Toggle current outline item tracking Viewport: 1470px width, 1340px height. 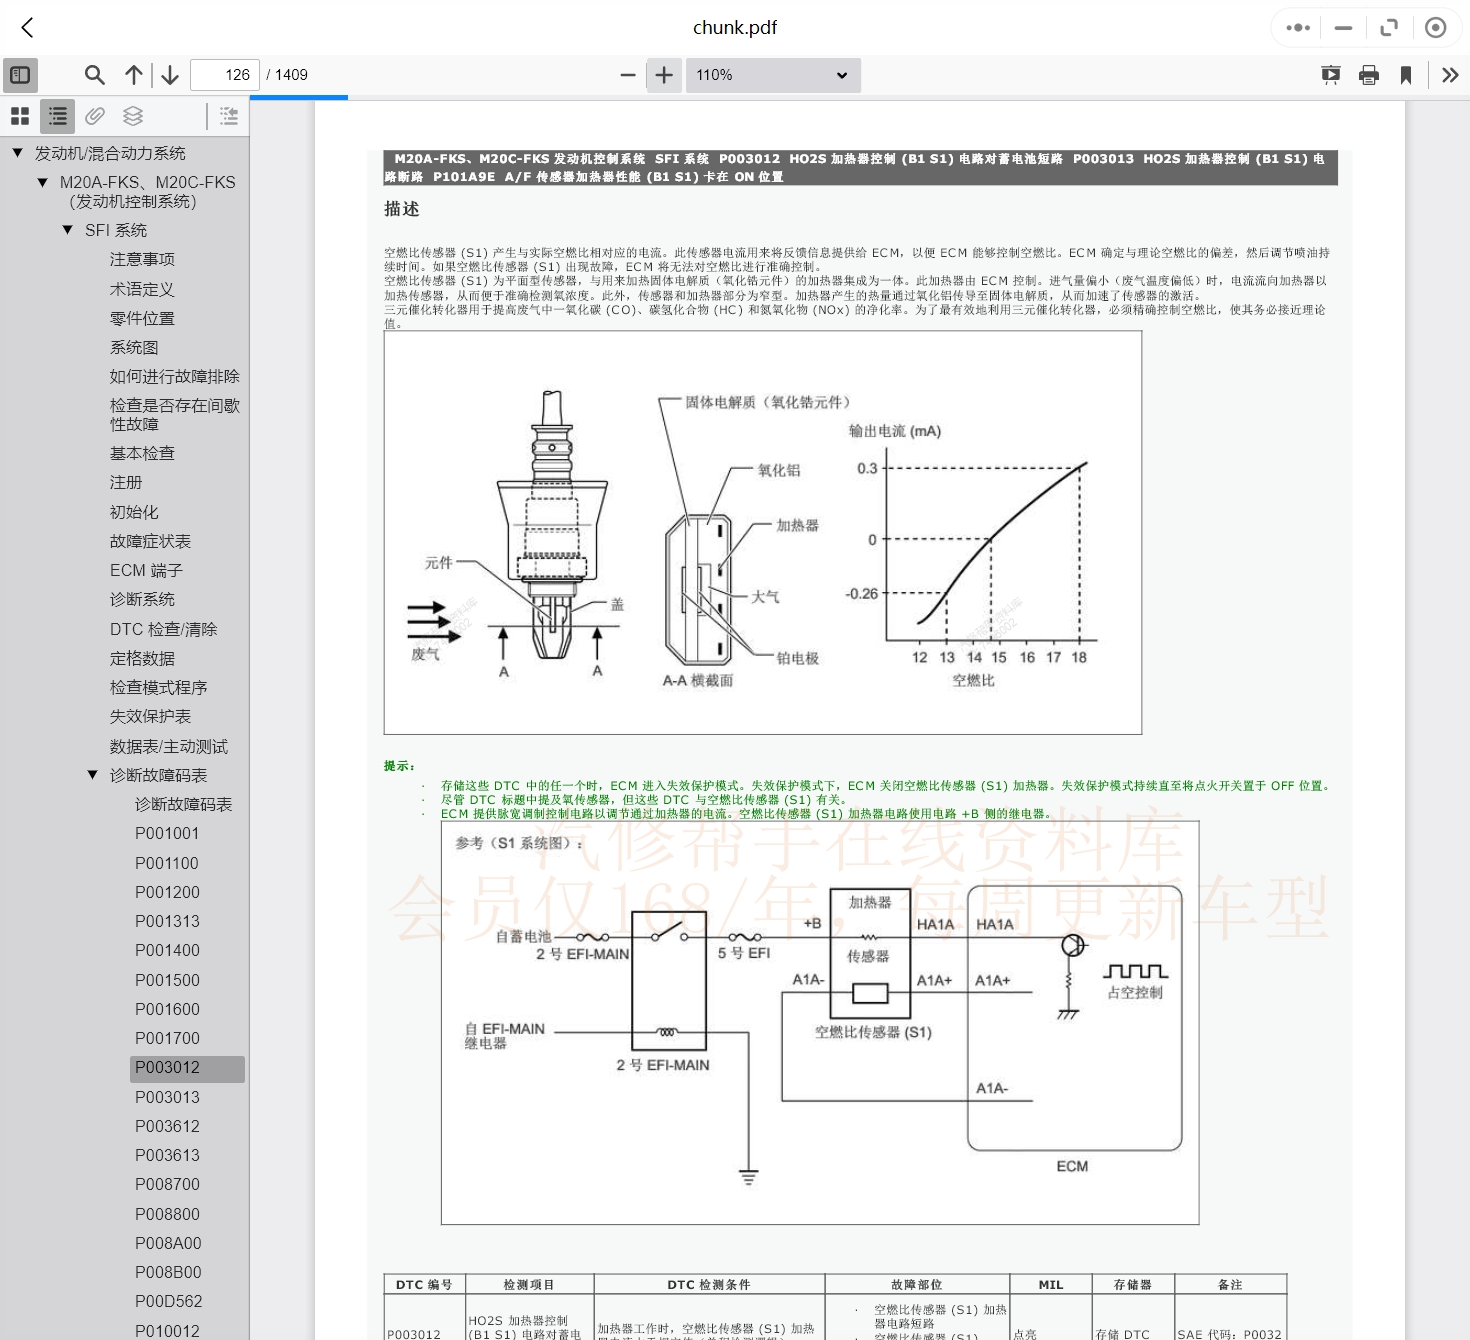tap(228, 116)
